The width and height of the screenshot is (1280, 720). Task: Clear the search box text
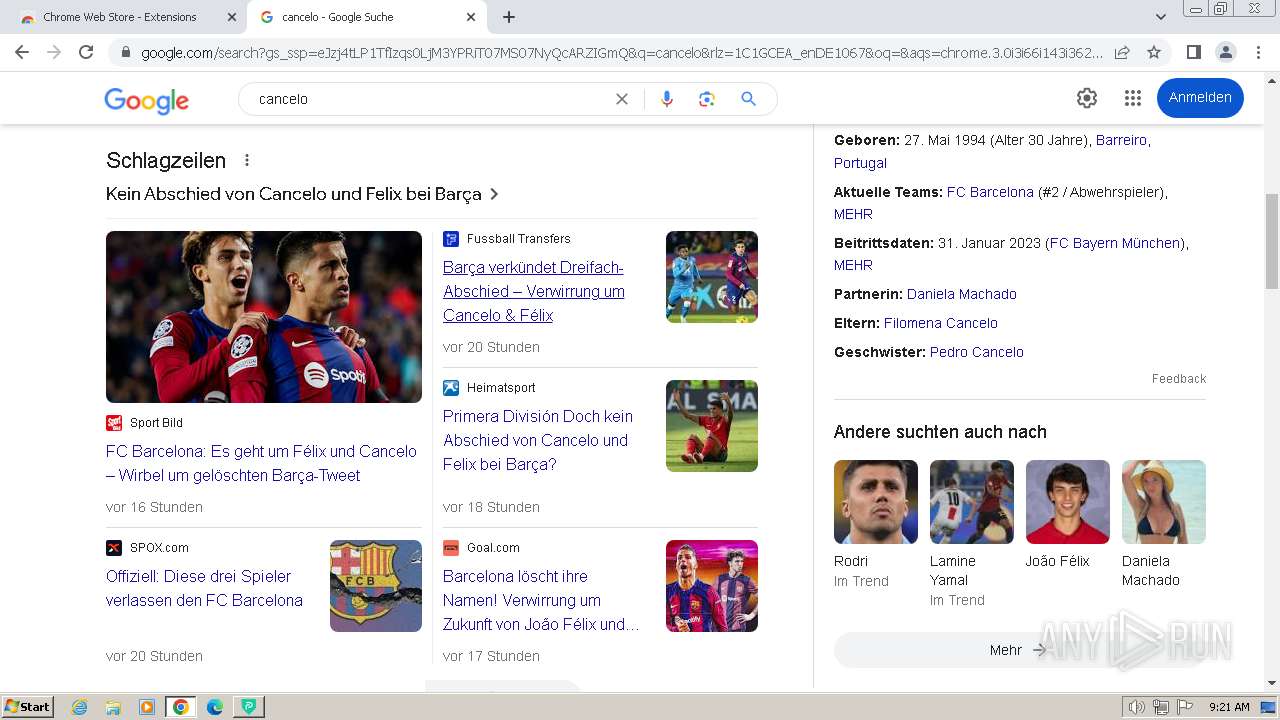tap(622, 99)
